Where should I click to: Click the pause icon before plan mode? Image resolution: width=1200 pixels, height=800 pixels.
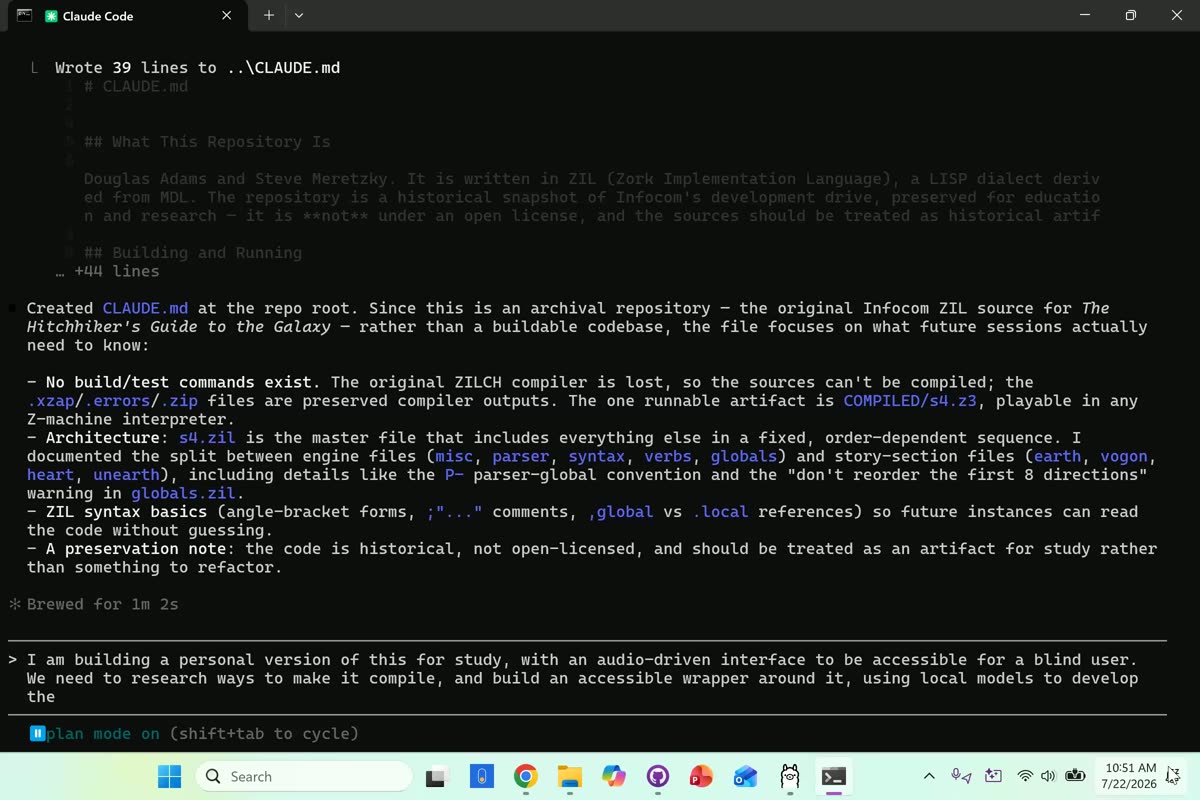(x=37, y=733)
